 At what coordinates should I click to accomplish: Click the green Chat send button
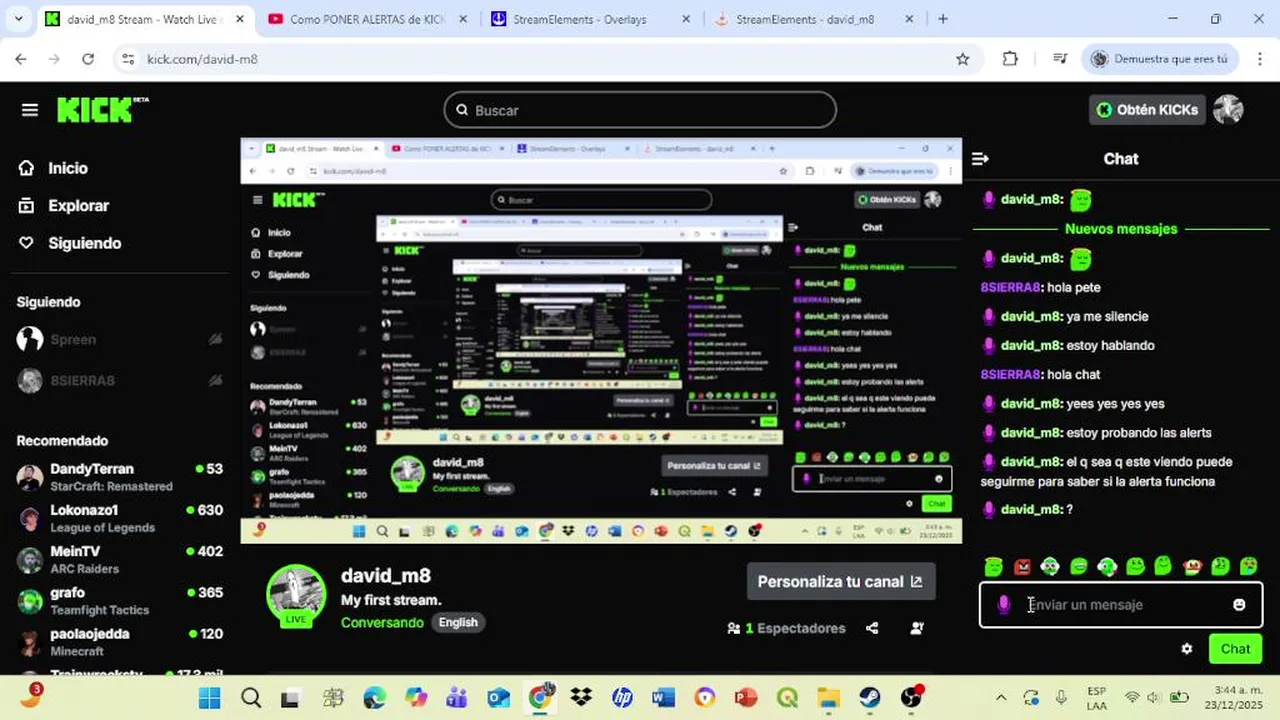(1235, 649)
